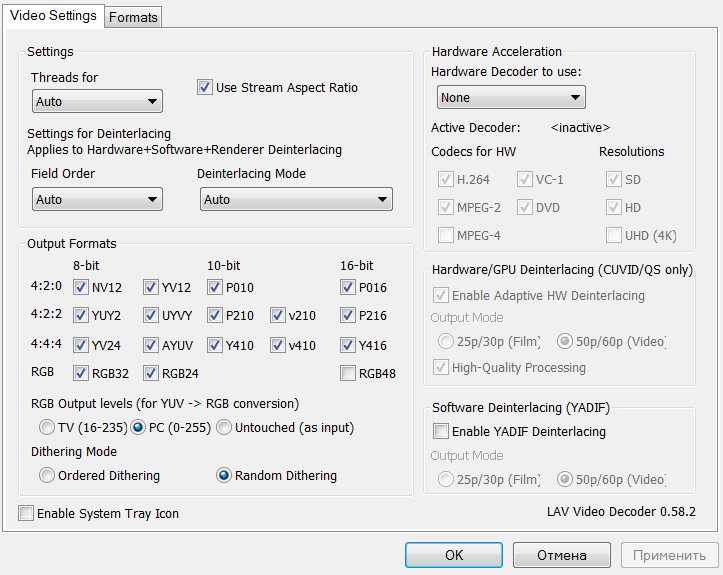Open the Threads for dropdown
723x575 pixels.
click(x=96, y=101)
